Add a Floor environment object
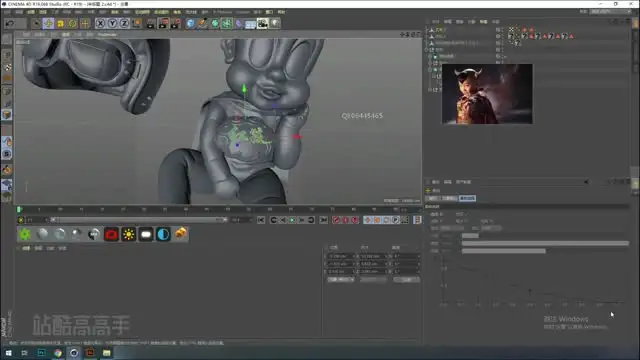This screenshot has width=640, height=360. click(x=251, y=24)
